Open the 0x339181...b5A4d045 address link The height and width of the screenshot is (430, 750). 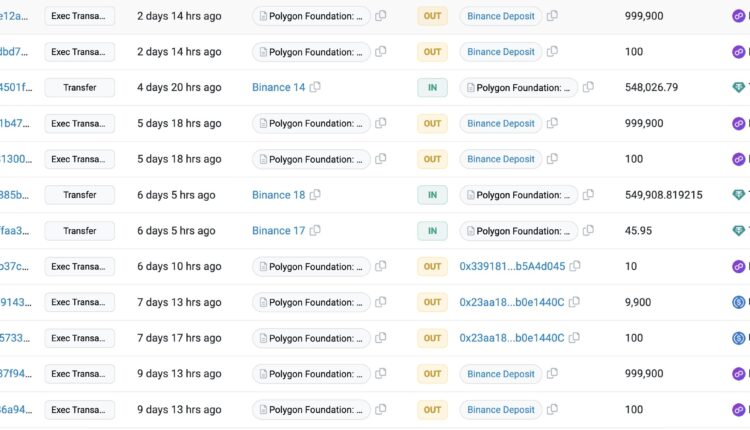tap(512, 267)
